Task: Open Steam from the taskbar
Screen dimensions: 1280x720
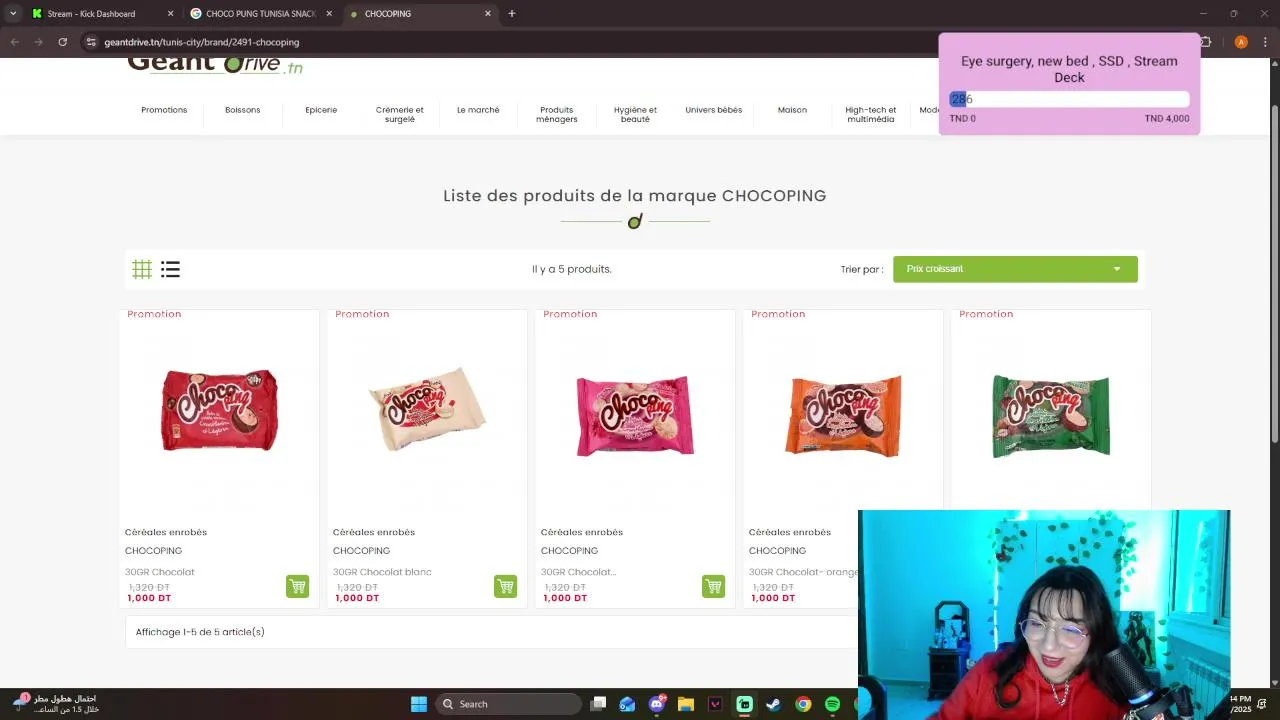Action: tap(773, 704)
